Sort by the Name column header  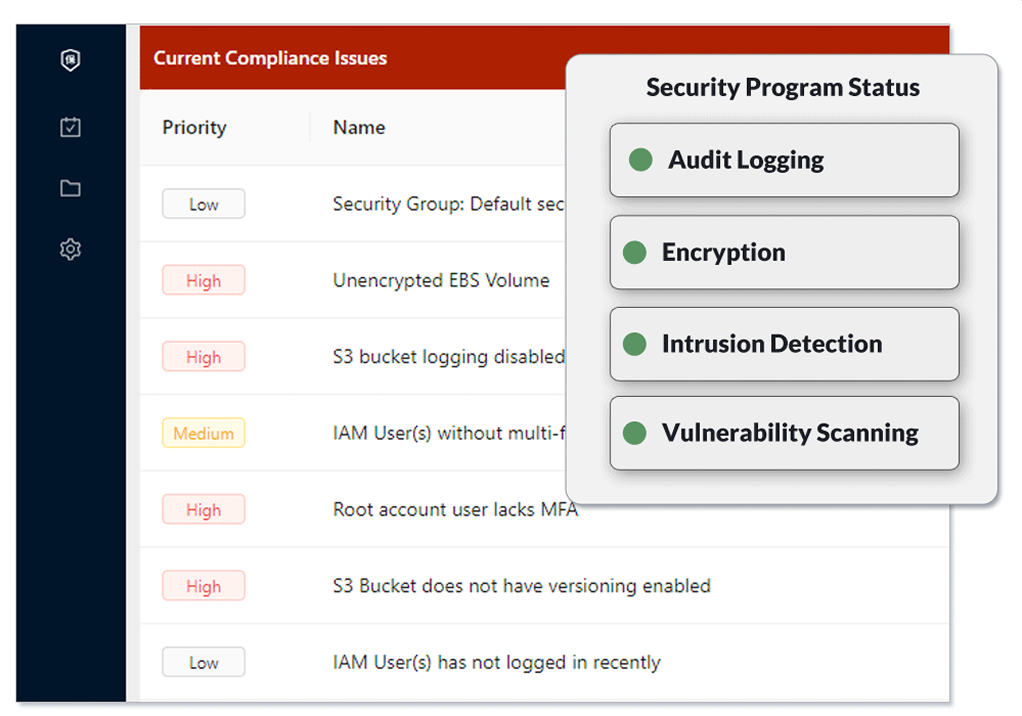click(x=359, y=127)
